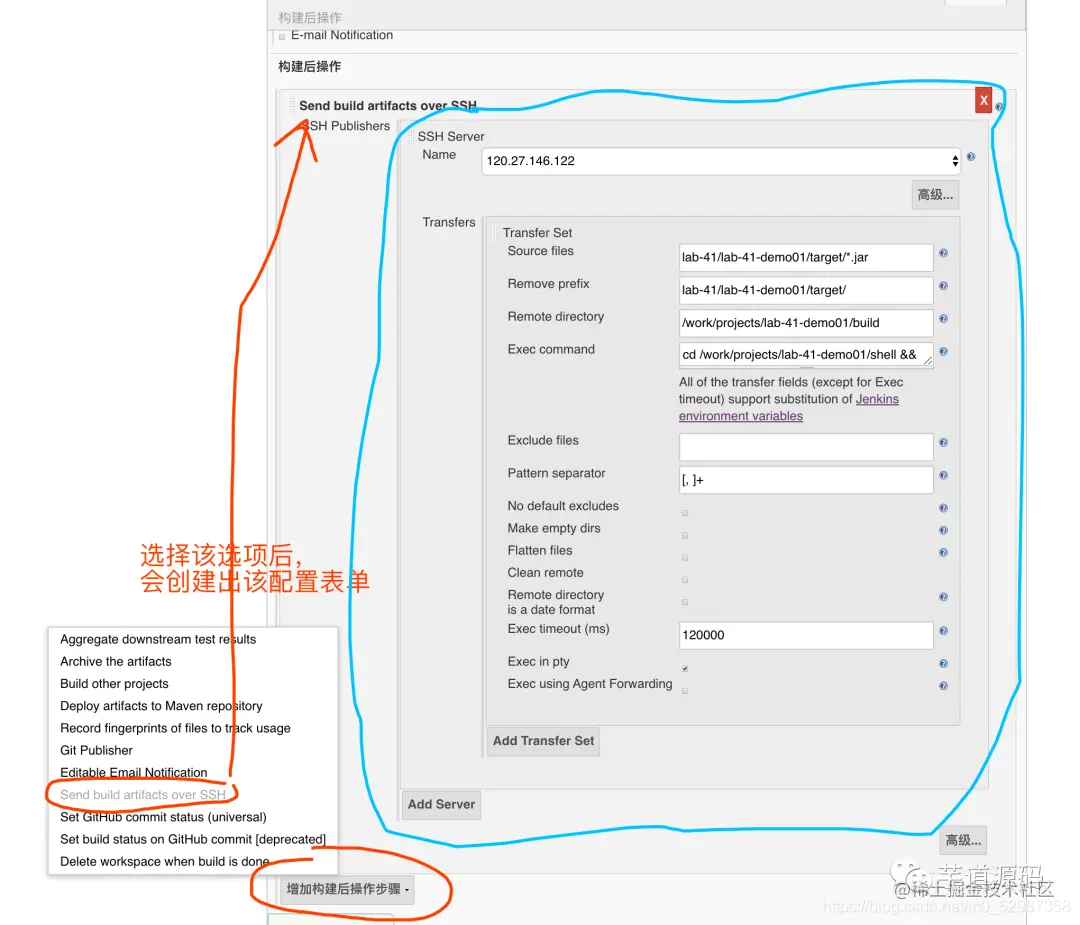This screenshot has width=1080, height=925.
Task: Uncheck the Exec in pty checkbox
Action: [685, 668]
